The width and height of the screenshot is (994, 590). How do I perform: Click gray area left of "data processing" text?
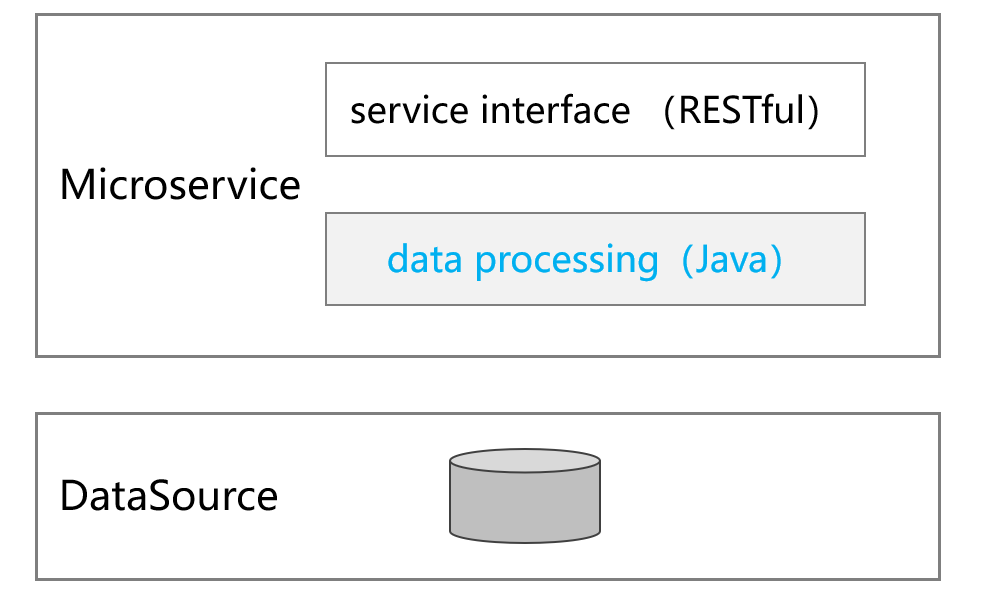355,259
